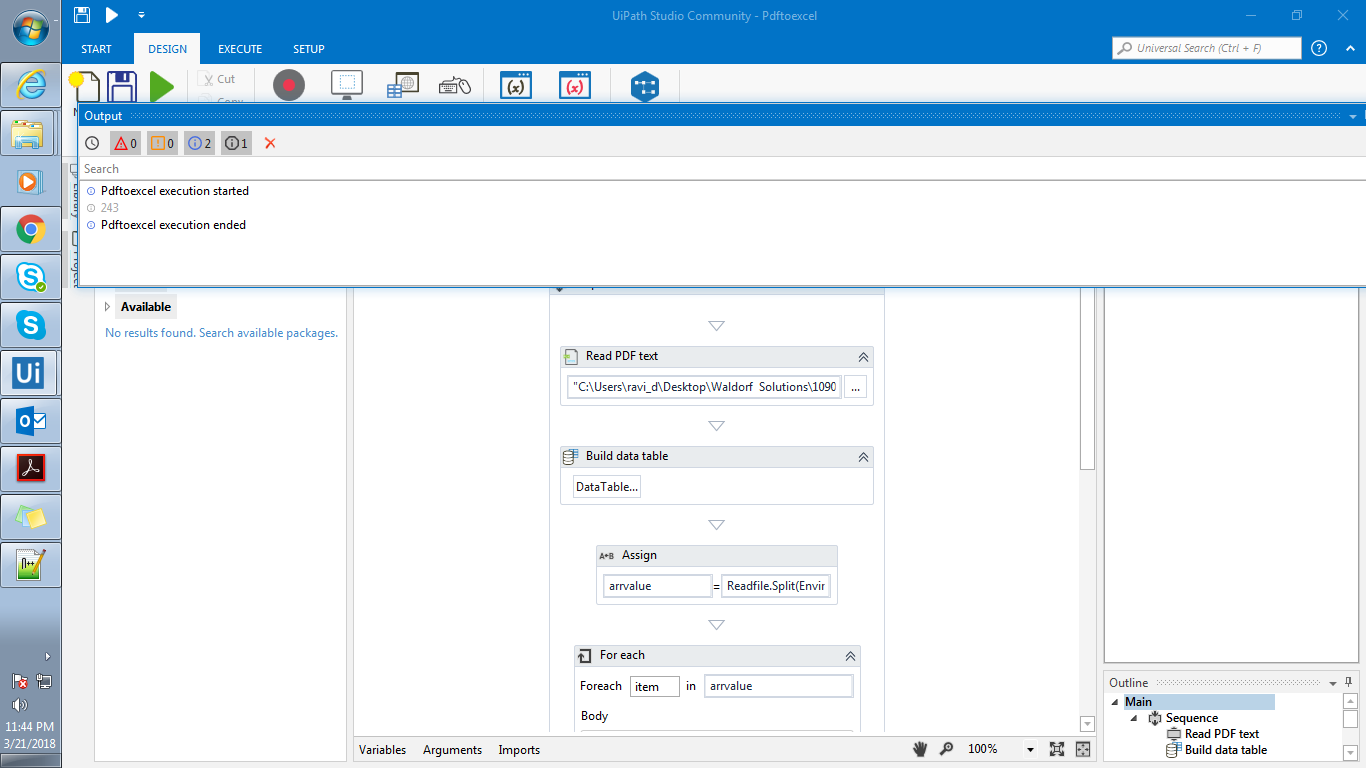The image size is (1366, 768).
Task: Select the 'Pdftoexcel execution ended' log line
Action: click(x=173, y=225)
